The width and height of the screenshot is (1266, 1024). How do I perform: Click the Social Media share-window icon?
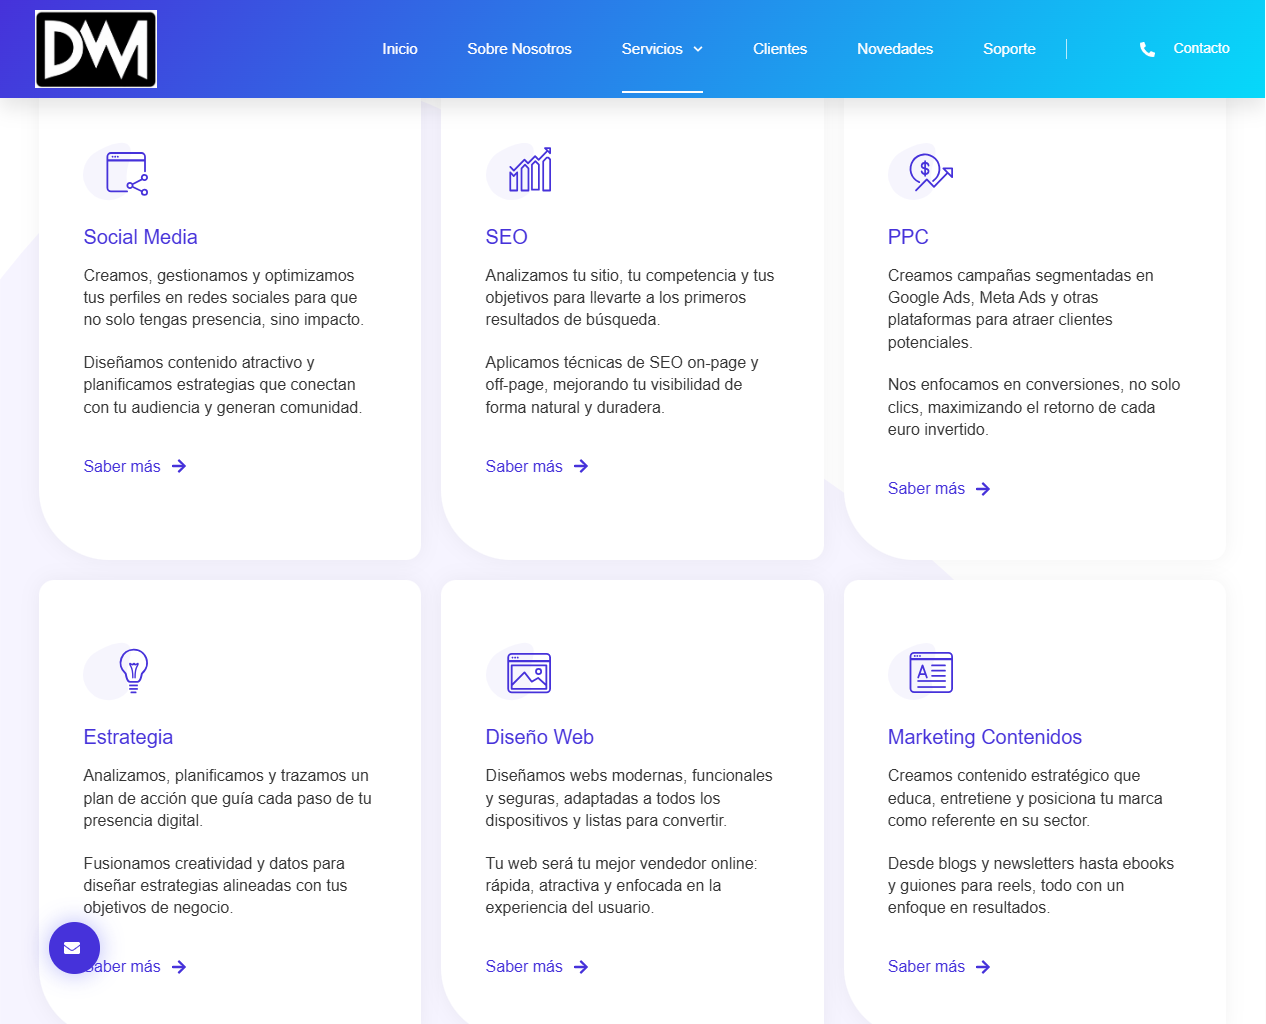(x=127, y=173)
